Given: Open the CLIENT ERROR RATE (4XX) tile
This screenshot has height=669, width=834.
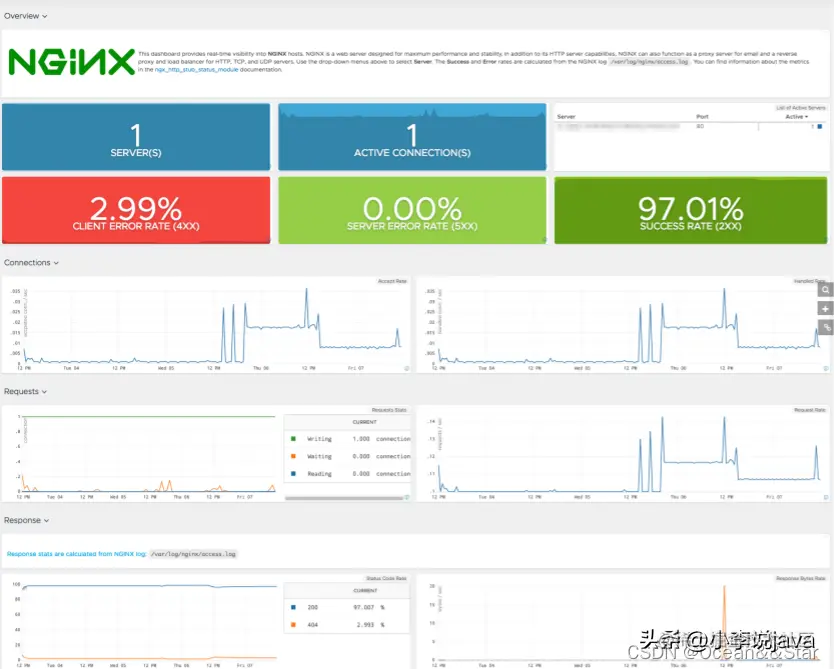Looking at the screenshot, I should (136, 211).
